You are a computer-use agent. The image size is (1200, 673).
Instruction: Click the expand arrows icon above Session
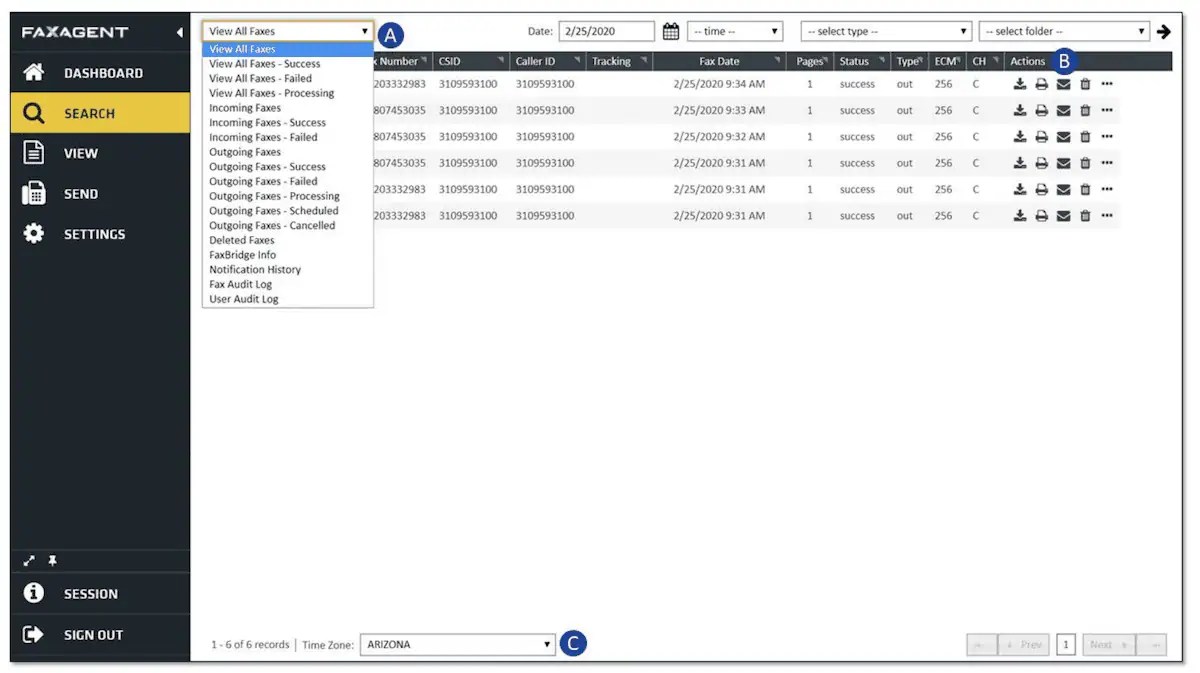(30, 562)
